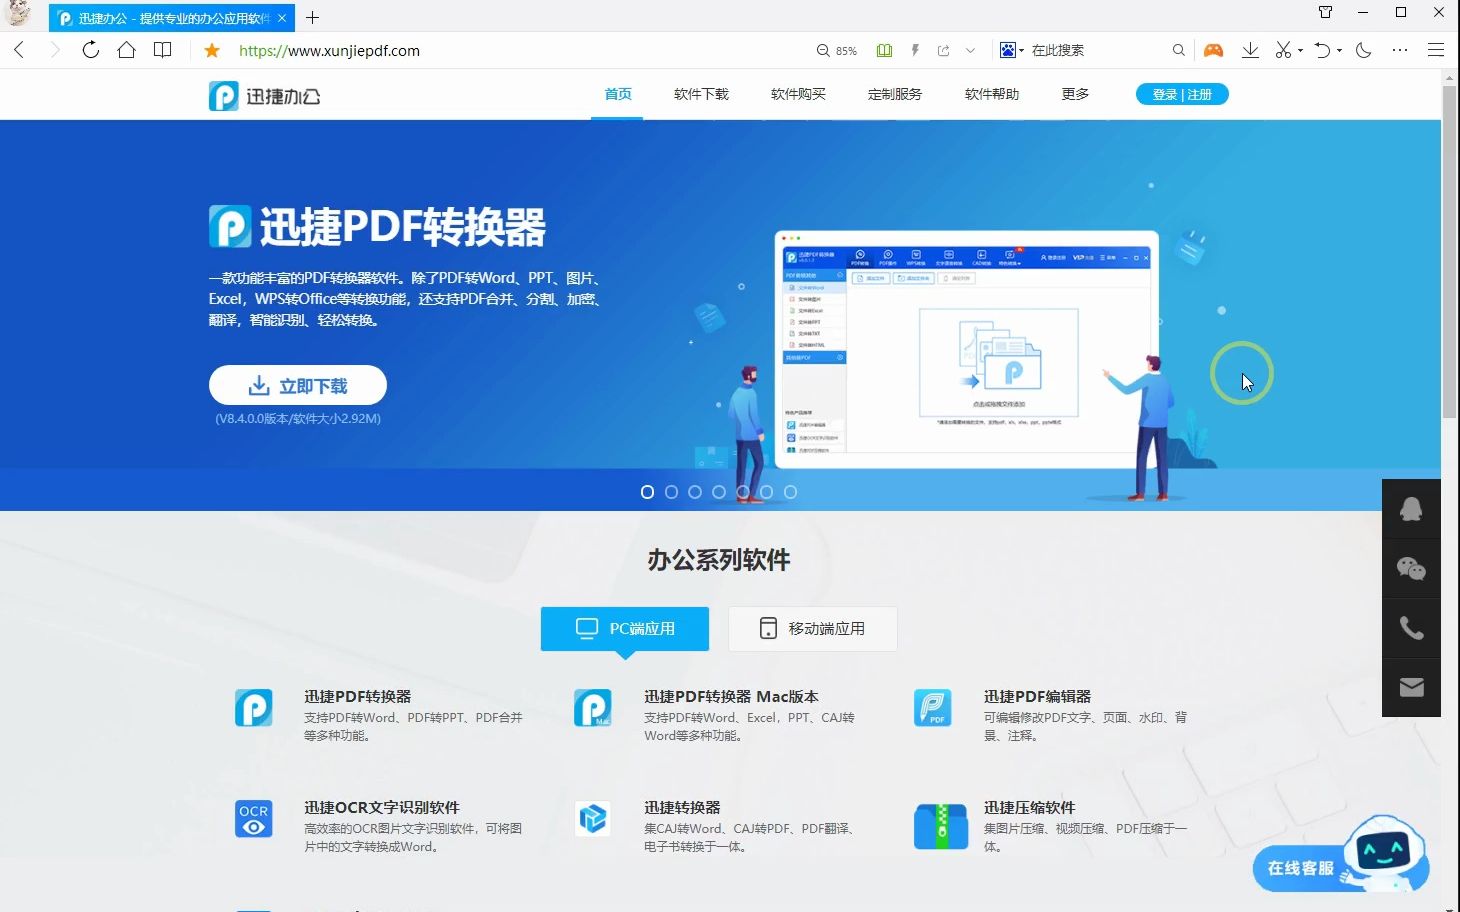The height and width of the screenshot is (912, 1460).
Task: Select the sixth carousel indicator dot
Action: click(x=766, y=492)
